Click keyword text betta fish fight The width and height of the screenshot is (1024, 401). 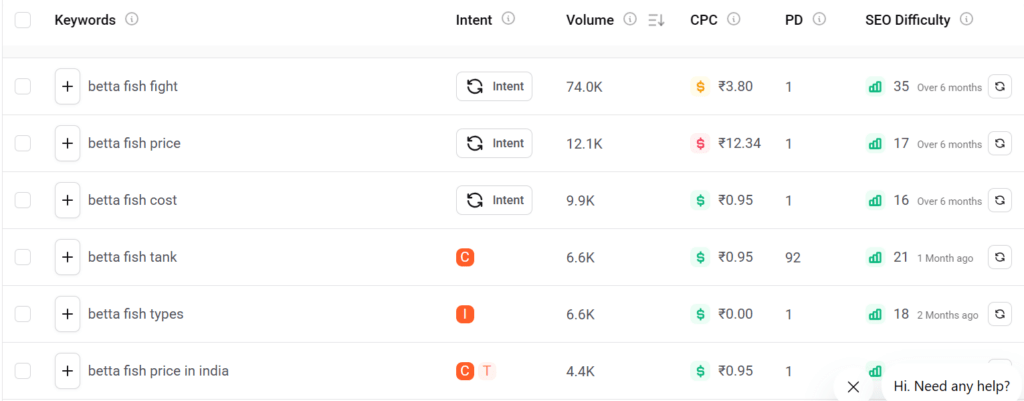pyautogui.click(x=133, y=86)
